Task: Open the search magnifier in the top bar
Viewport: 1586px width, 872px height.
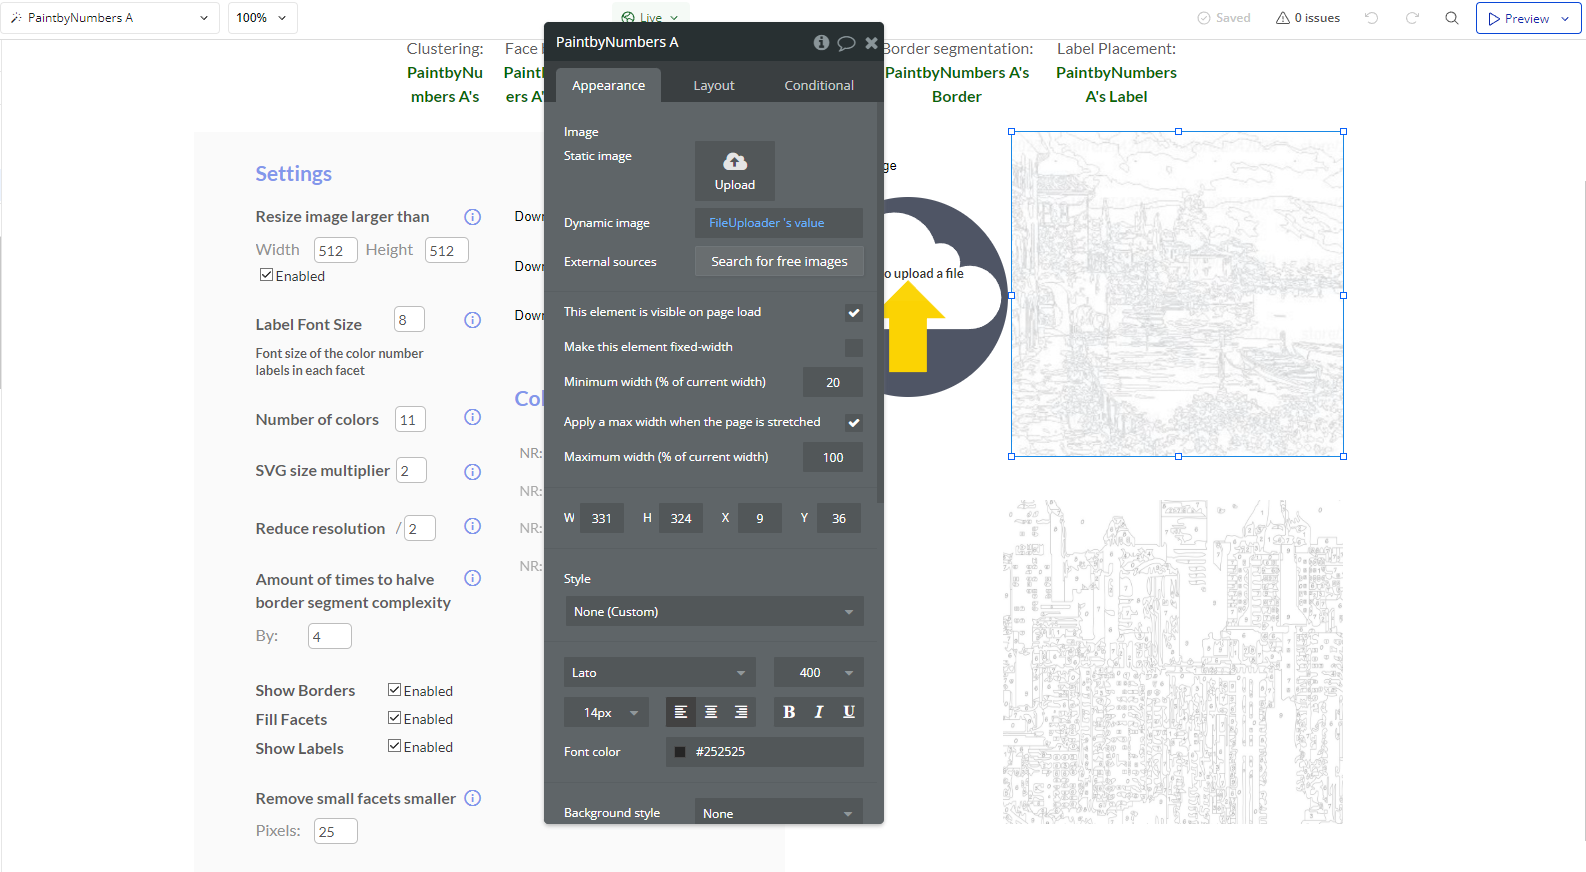Action: point(1452,18)
